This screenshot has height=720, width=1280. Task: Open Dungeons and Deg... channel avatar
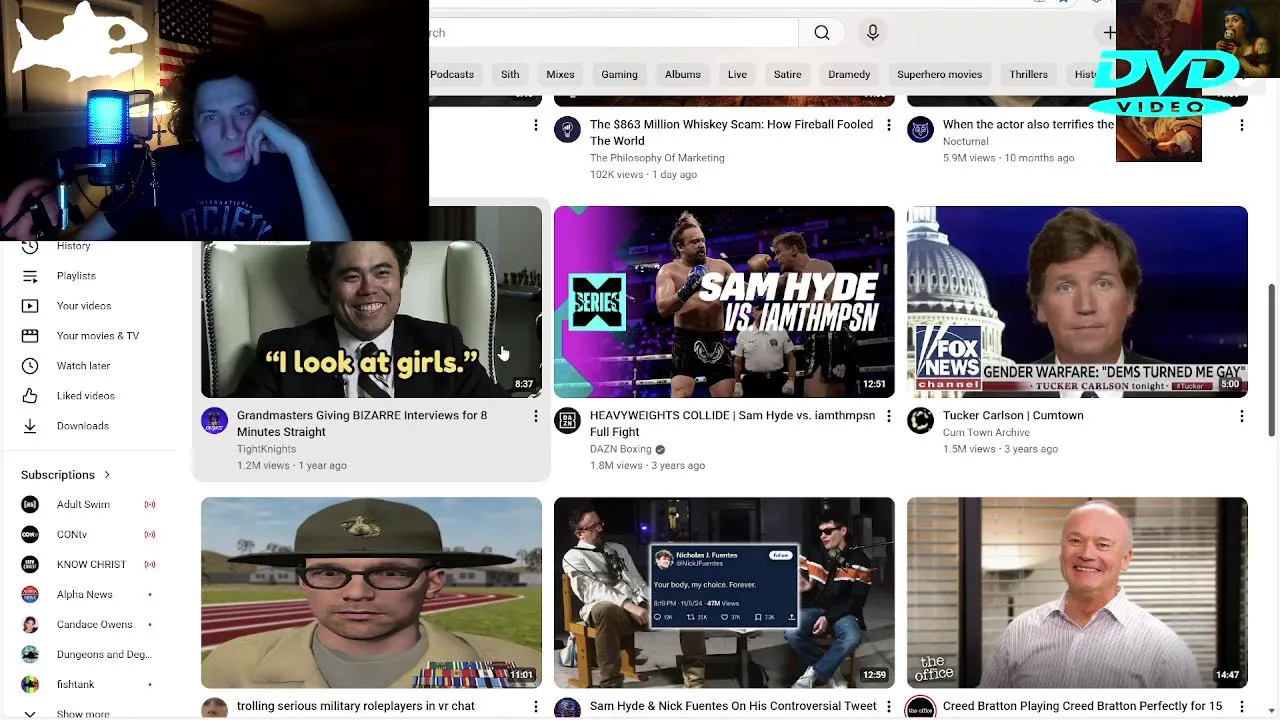30,654
